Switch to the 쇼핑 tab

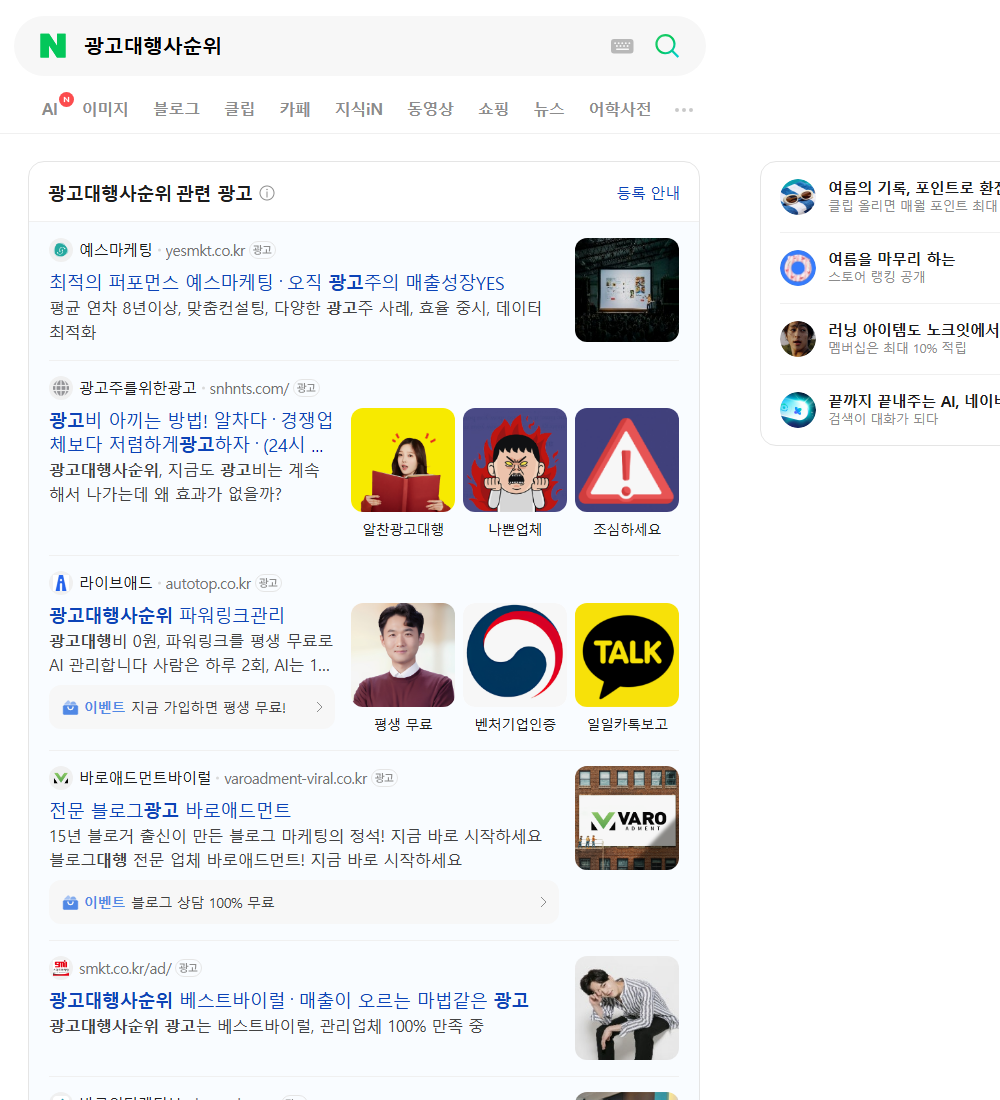493,109
